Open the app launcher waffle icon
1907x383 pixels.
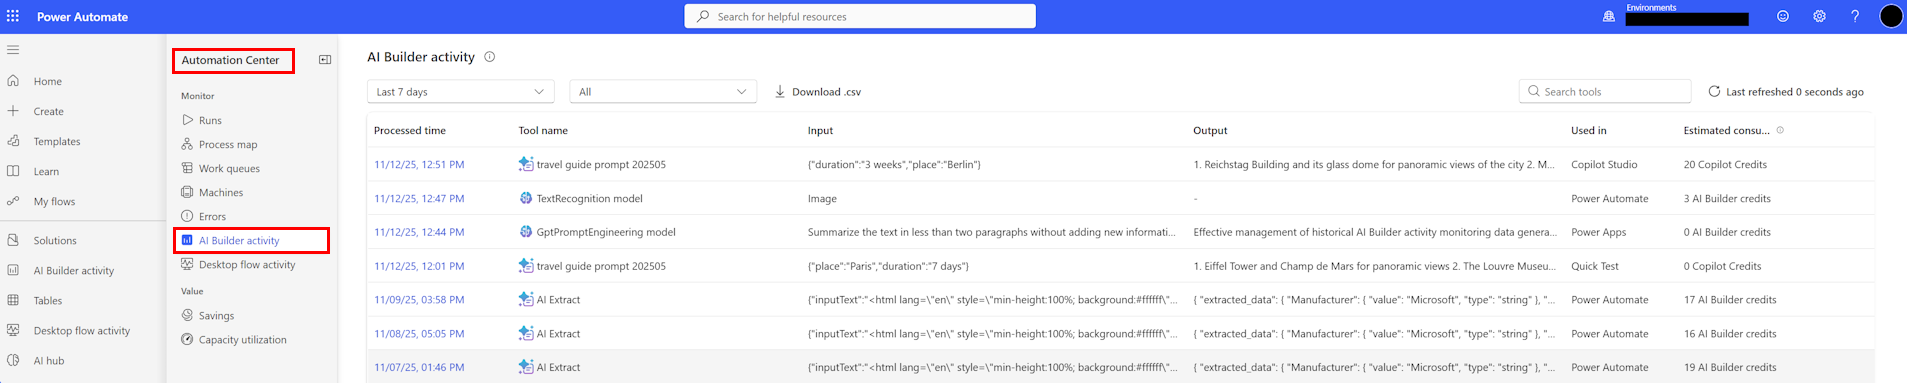point(13,16)
